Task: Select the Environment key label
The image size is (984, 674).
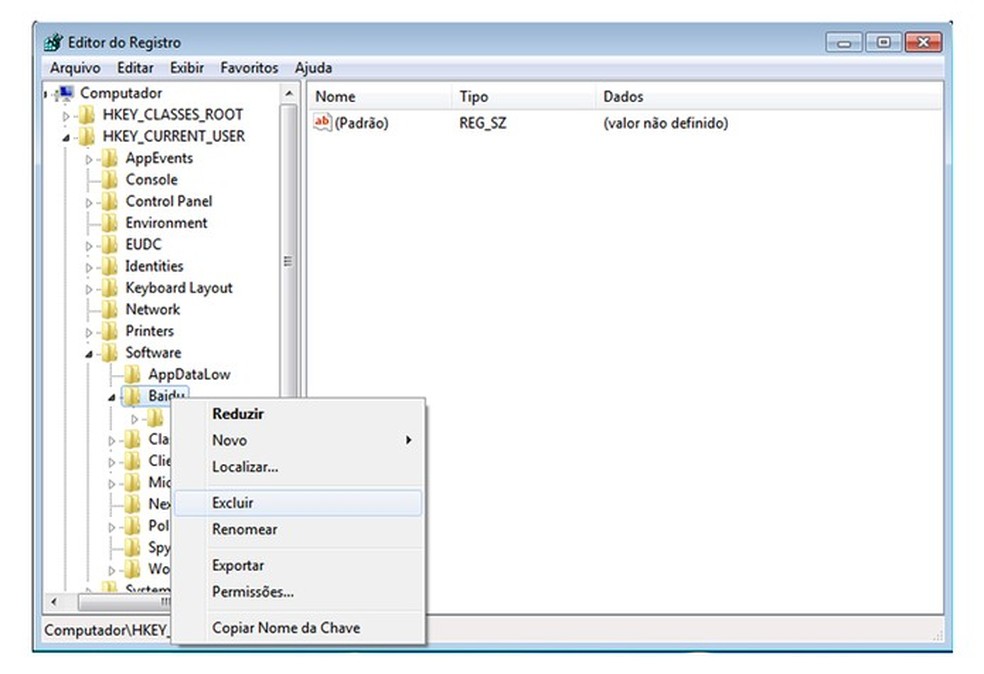Action: [x=166, y=223]
